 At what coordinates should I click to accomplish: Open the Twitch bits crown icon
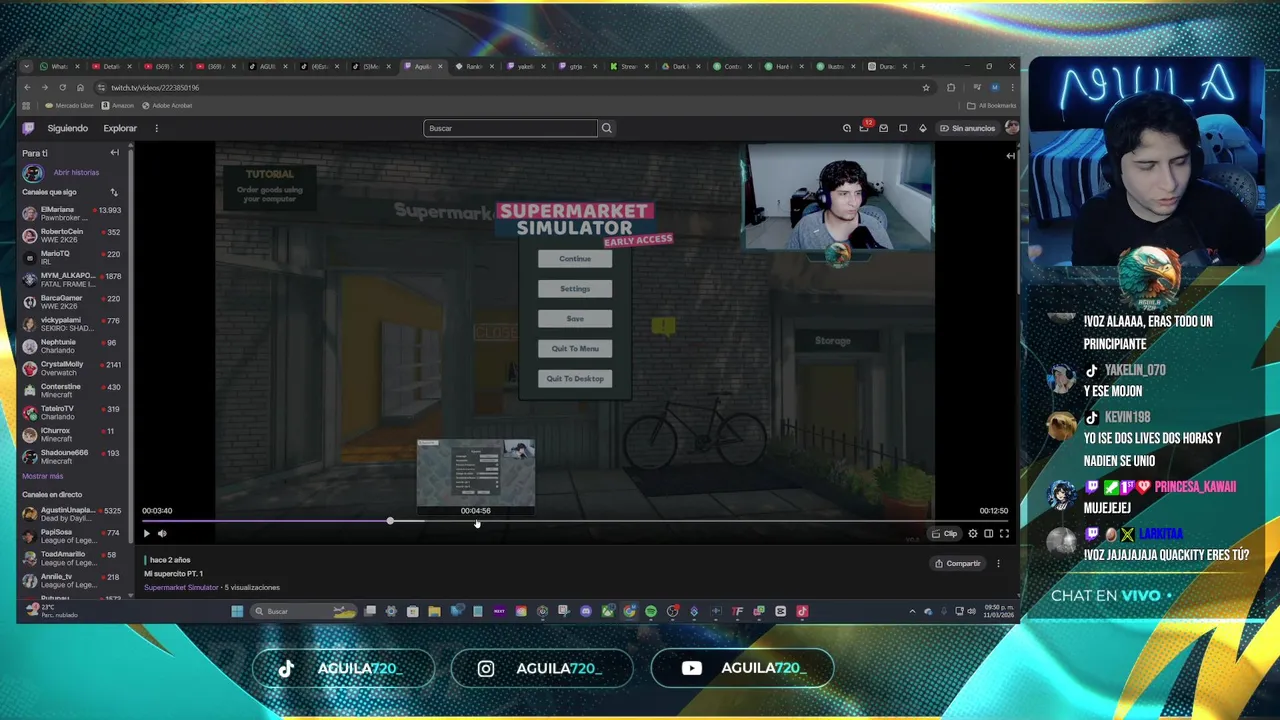tap(922, 128)
